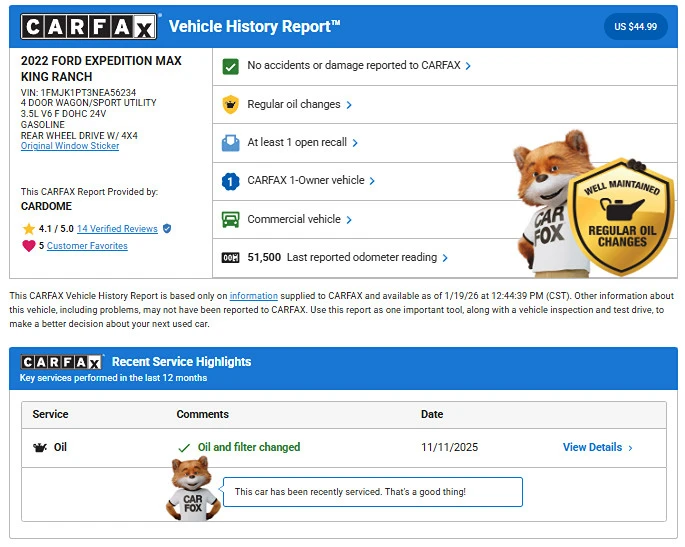
Task: Expand the At least 1 open recall chevron
Action: (x=355, y=143)
